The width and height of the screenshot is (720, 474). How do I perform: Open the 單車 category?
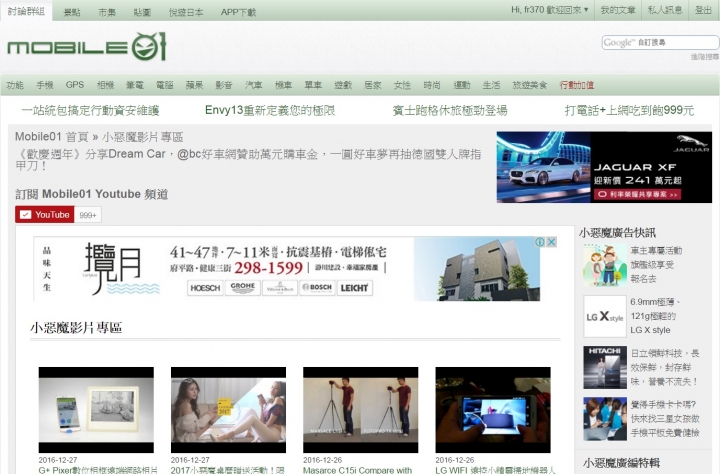coord(313,85)
